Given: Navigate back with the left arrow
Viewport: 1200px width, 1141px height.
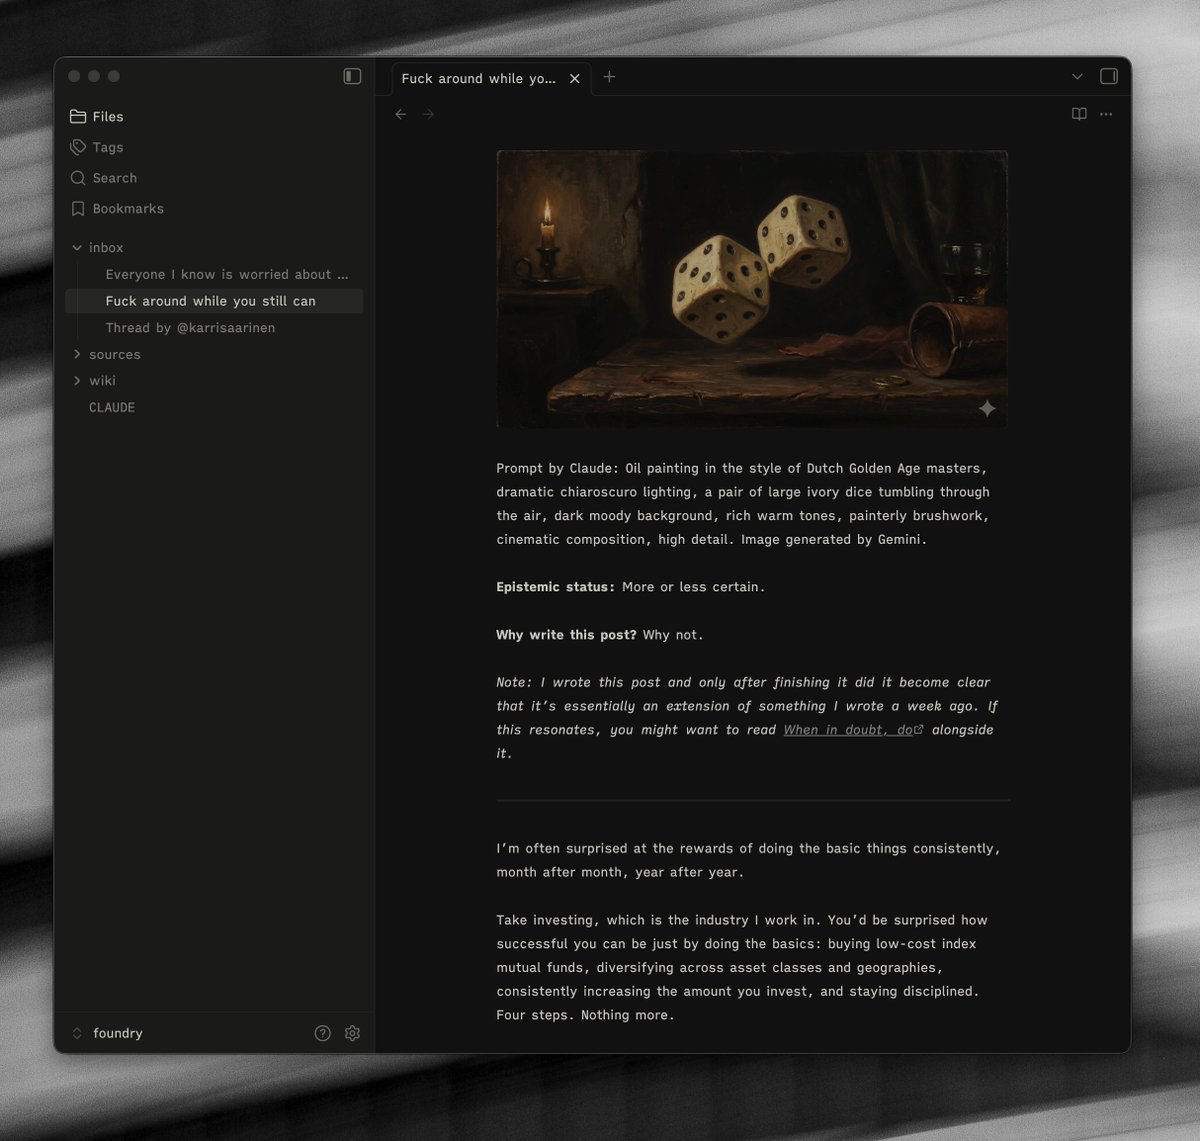Looking at the screenshot, I should click(x=401, y=115).
